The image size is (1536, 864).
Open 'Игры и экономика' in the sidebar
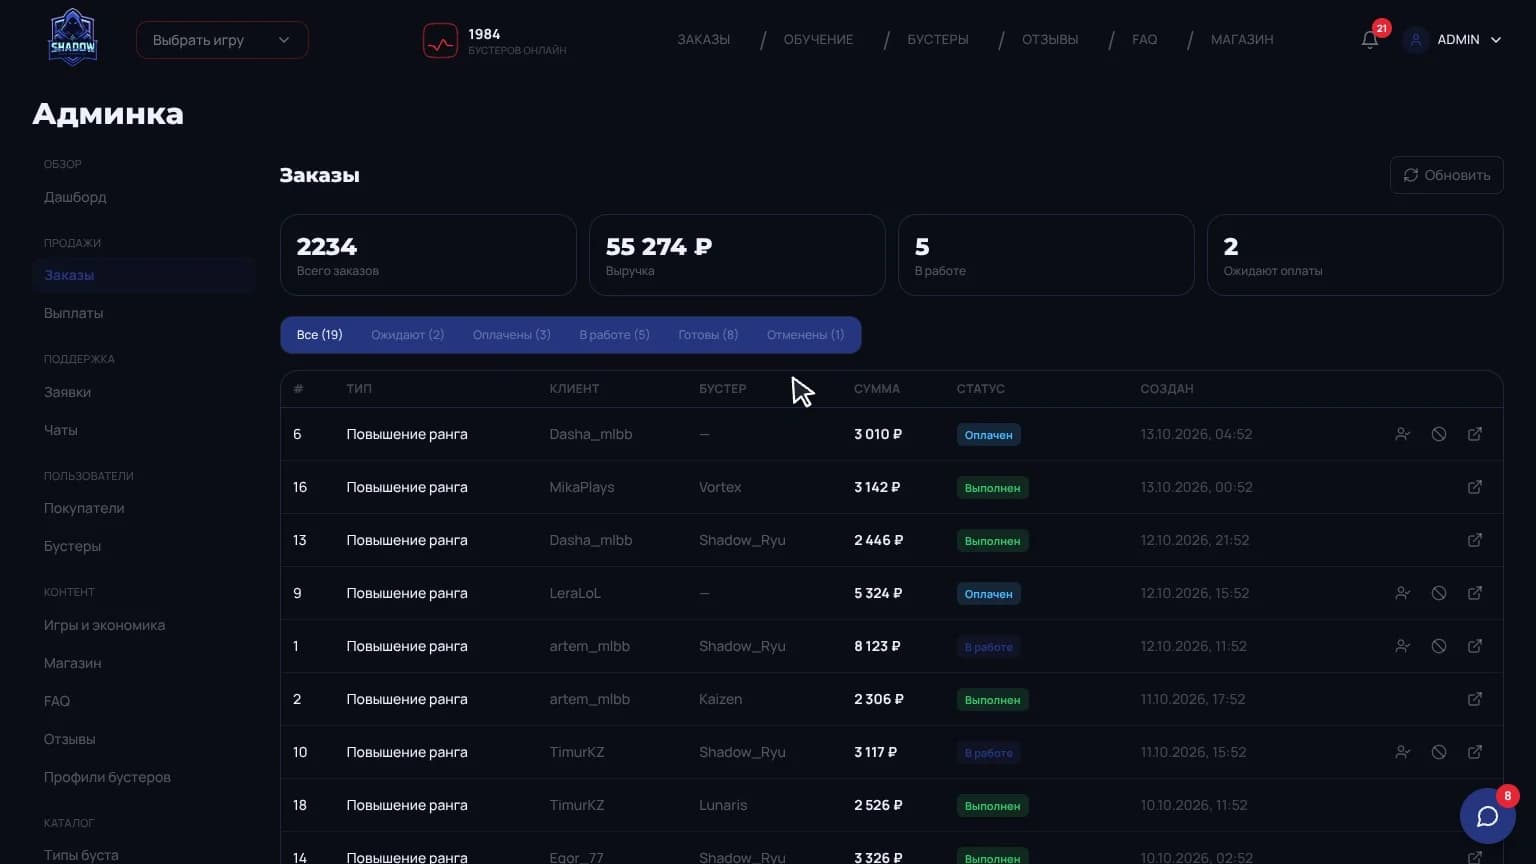pyautogui.click(x=104, y=625)
